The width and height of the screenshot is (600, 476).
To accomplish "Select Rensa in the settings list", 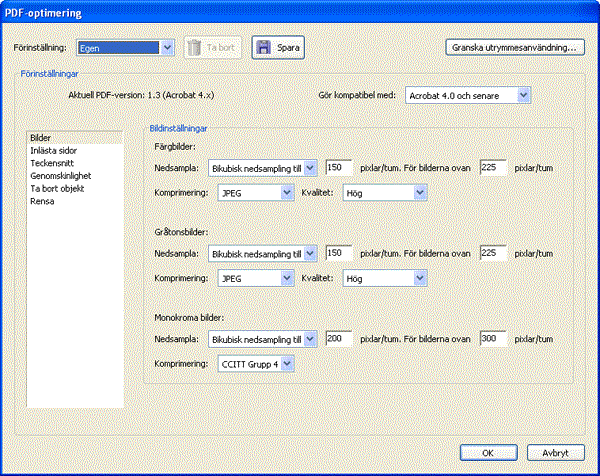I will 75,201.
